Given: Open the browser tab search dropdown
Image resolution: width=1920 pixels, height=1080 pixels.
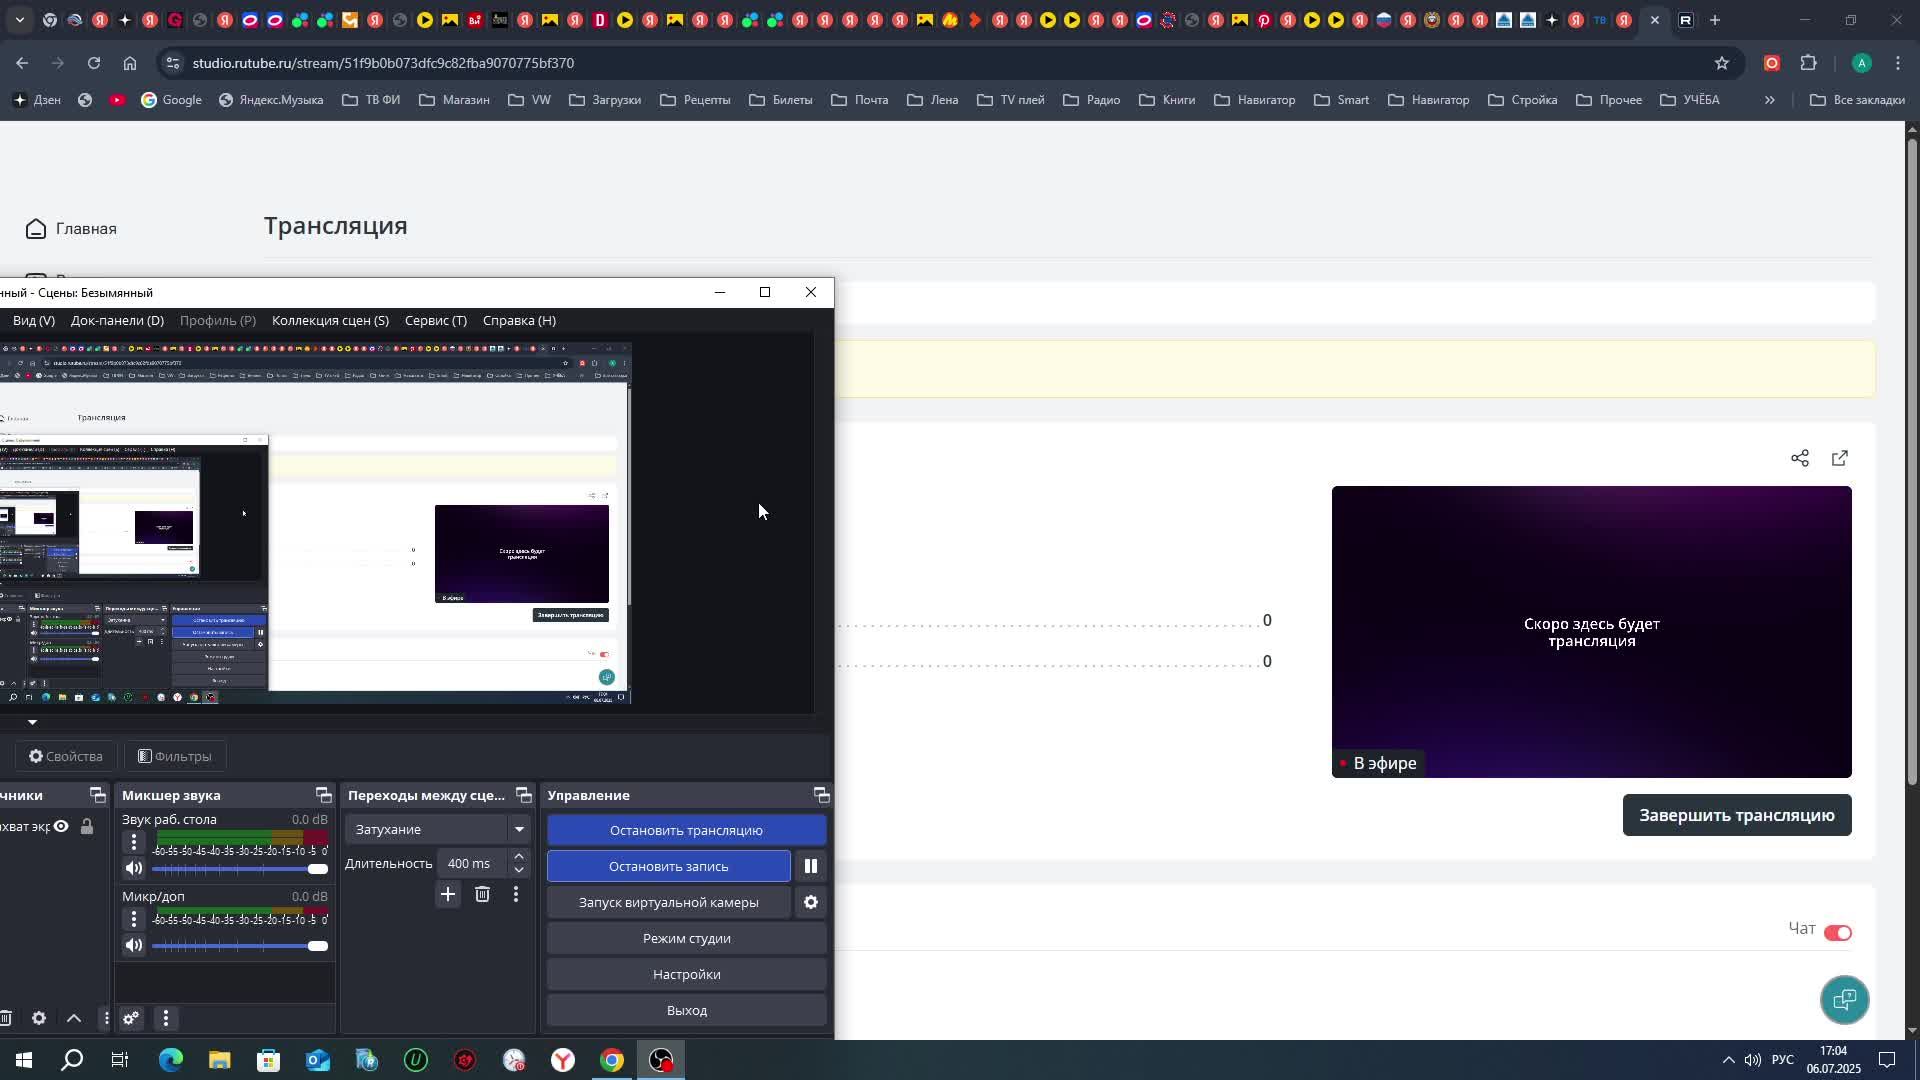Looking at the screenshot, I should click(19, 20).
